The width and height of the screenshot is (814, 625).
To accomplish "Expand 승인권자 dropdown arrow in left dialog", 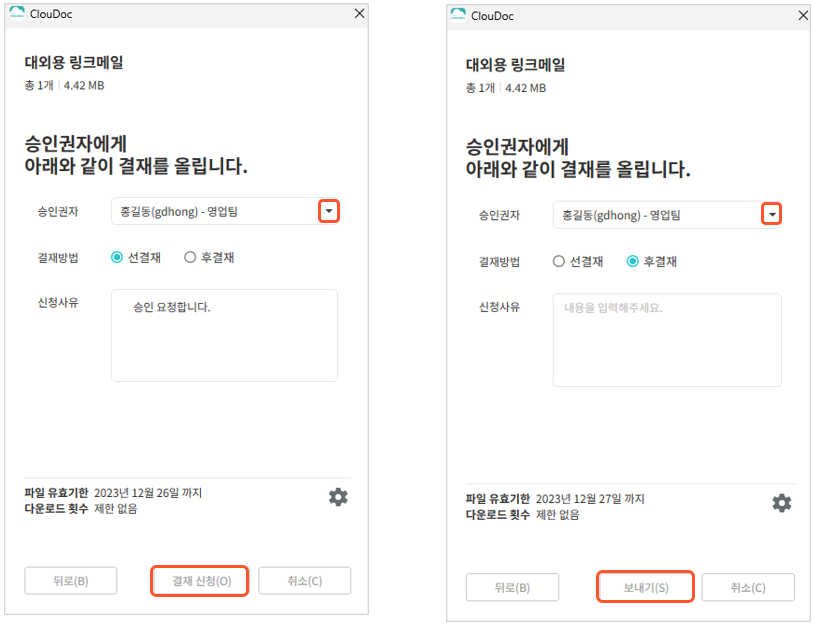I will [x=329, y=211].
